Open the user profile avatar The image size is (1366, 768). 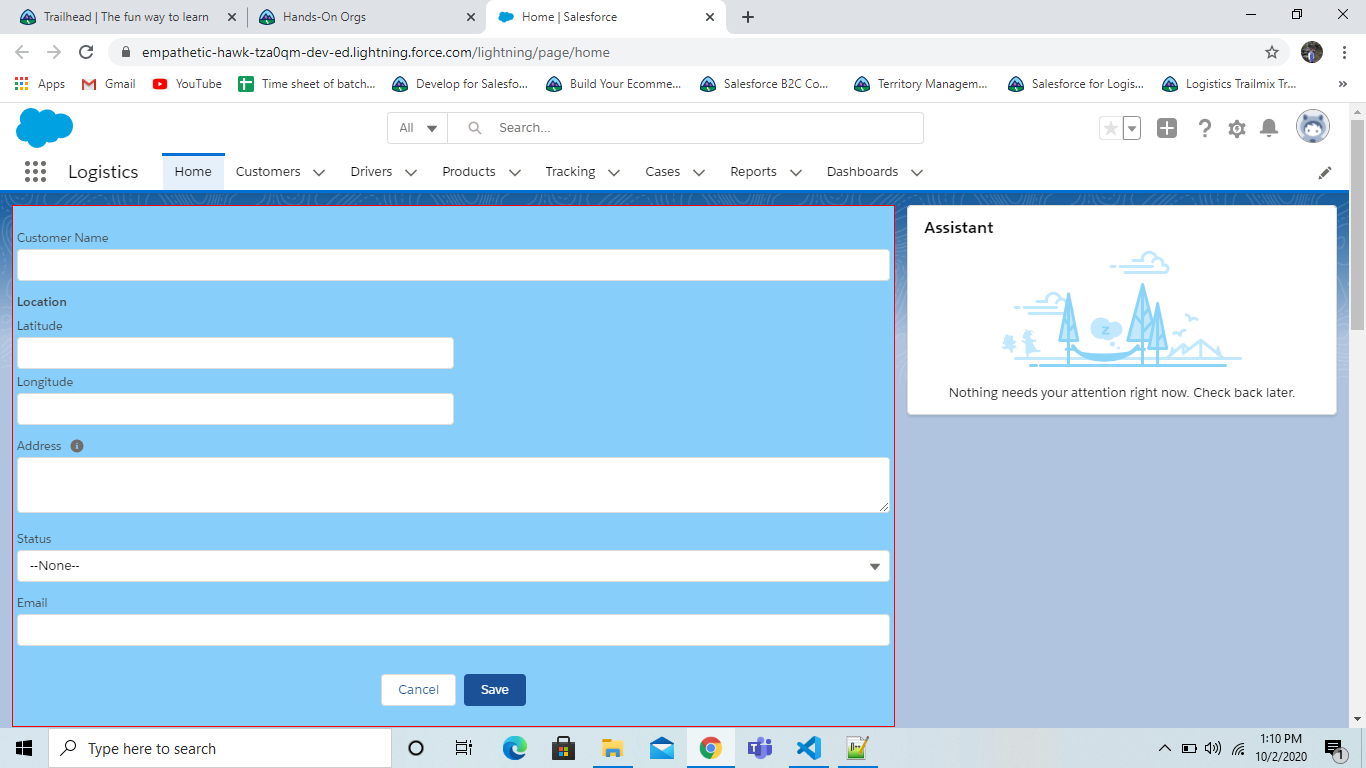tap(1313, 127)
